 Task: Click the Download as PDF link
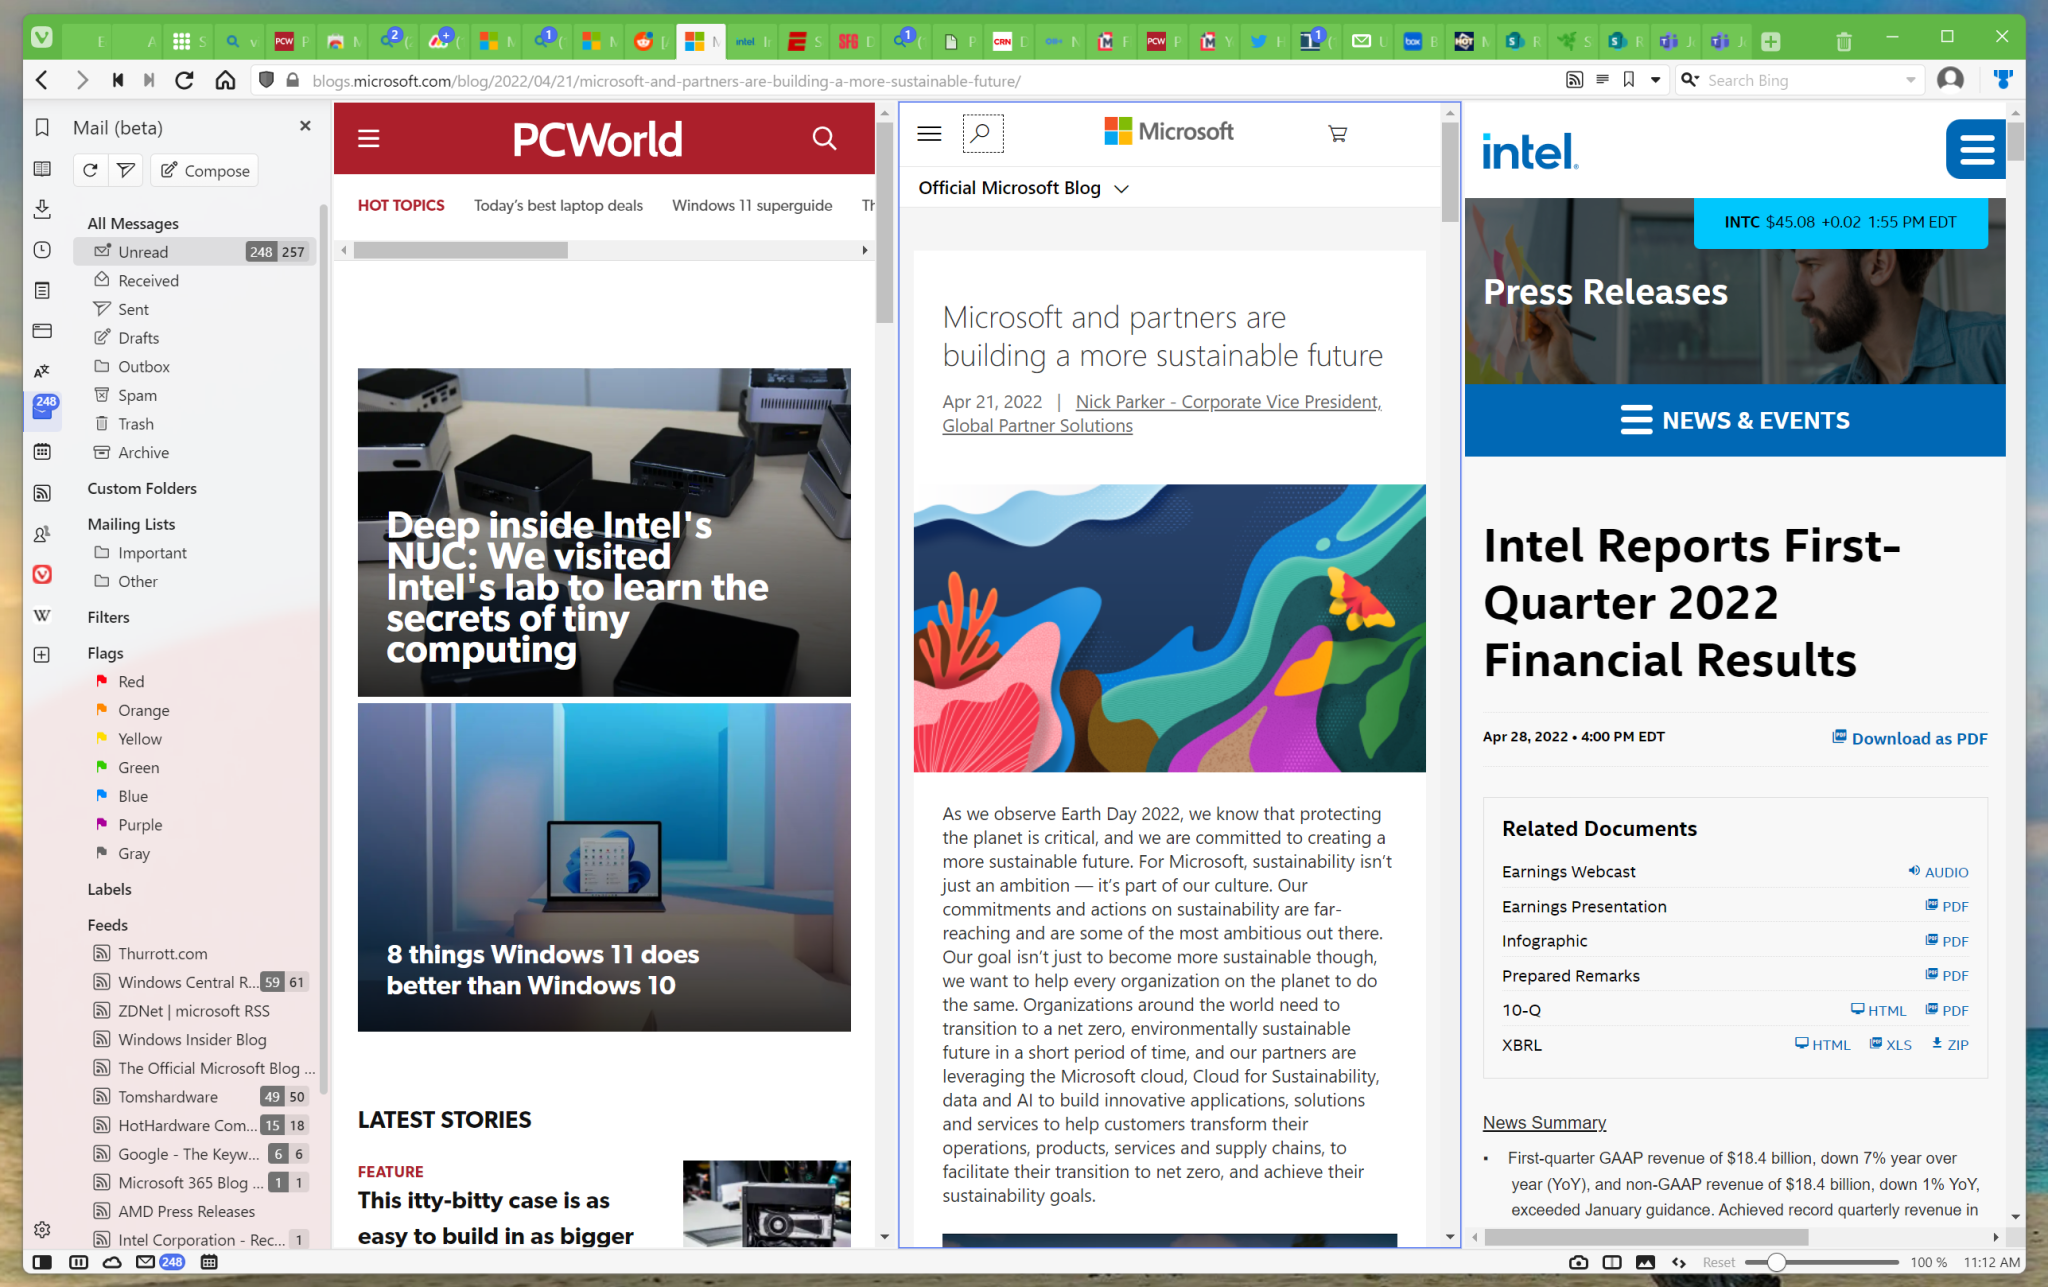(x=1917, y=738)
